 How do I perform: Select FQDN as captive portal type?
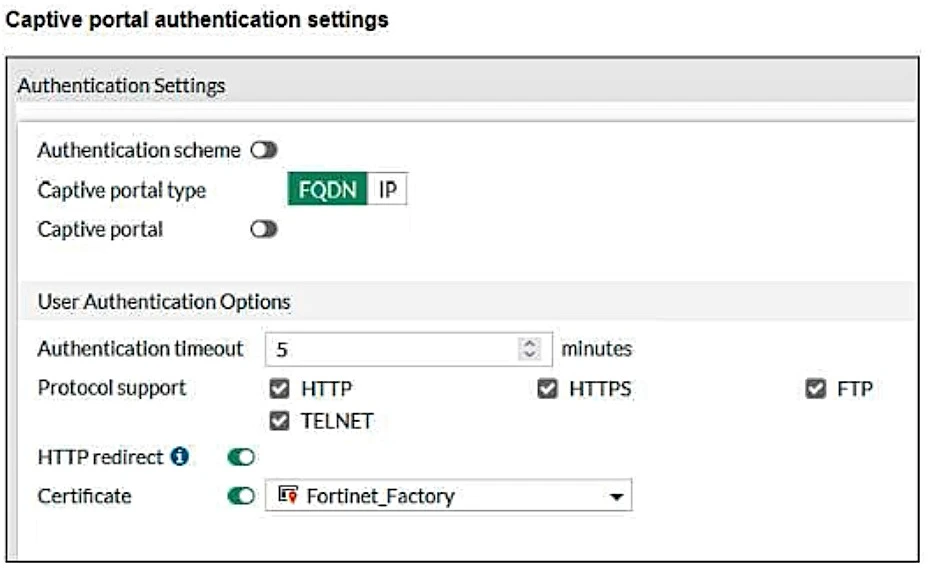328,189
